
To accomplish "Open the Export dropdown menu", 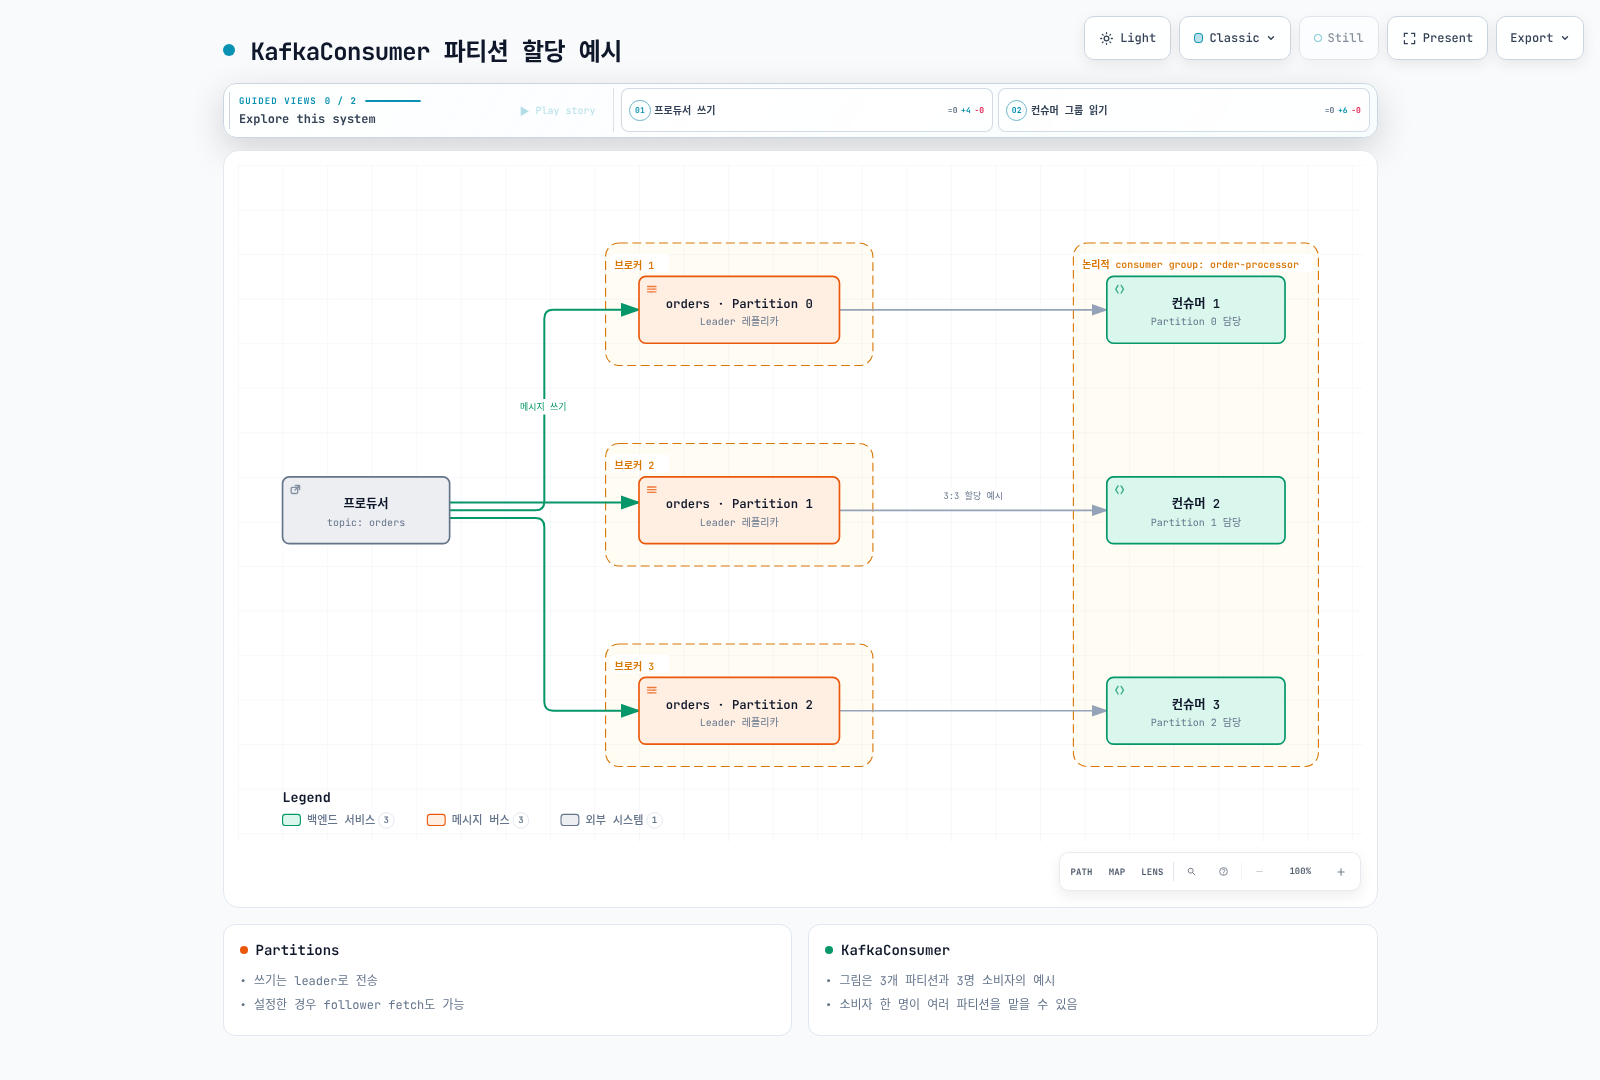I will coord(1540,38).
